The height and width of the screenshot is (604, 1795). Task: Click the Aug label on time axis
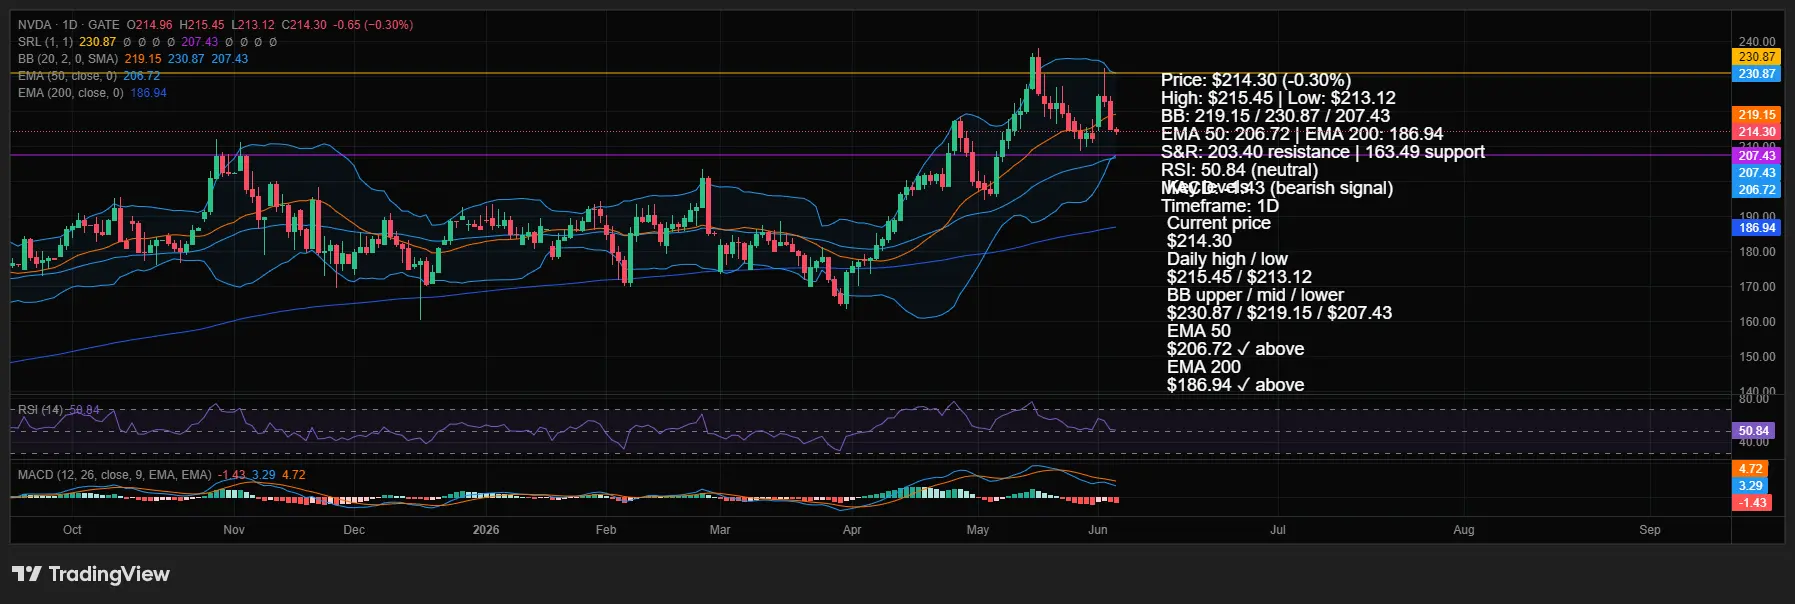[x=1464, y=530]
